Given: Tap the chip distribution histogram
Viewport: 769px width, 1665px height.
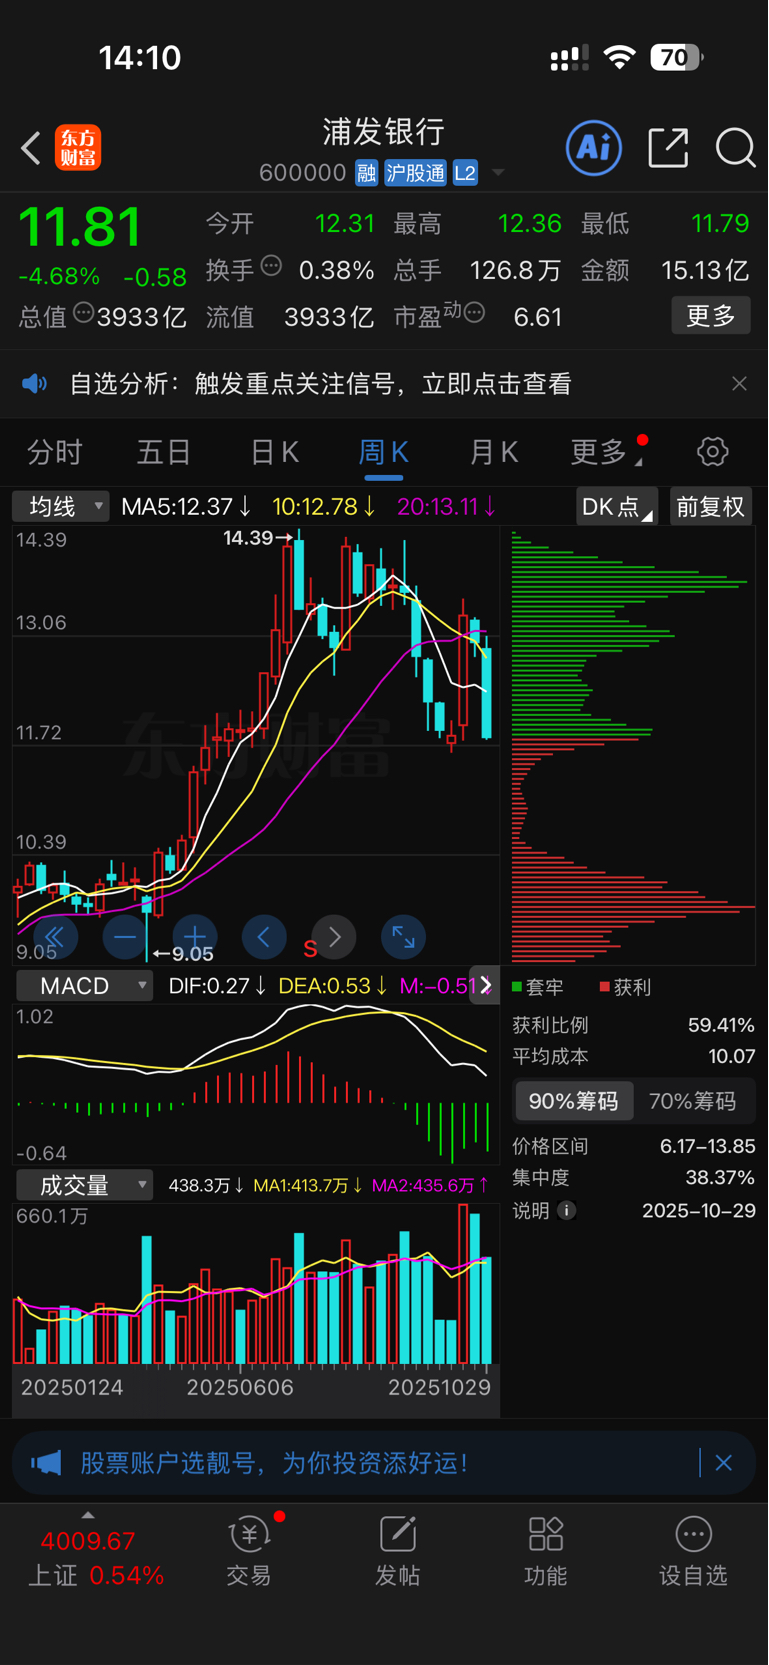Looking at the screenshot, I should [x=632, y=746].
